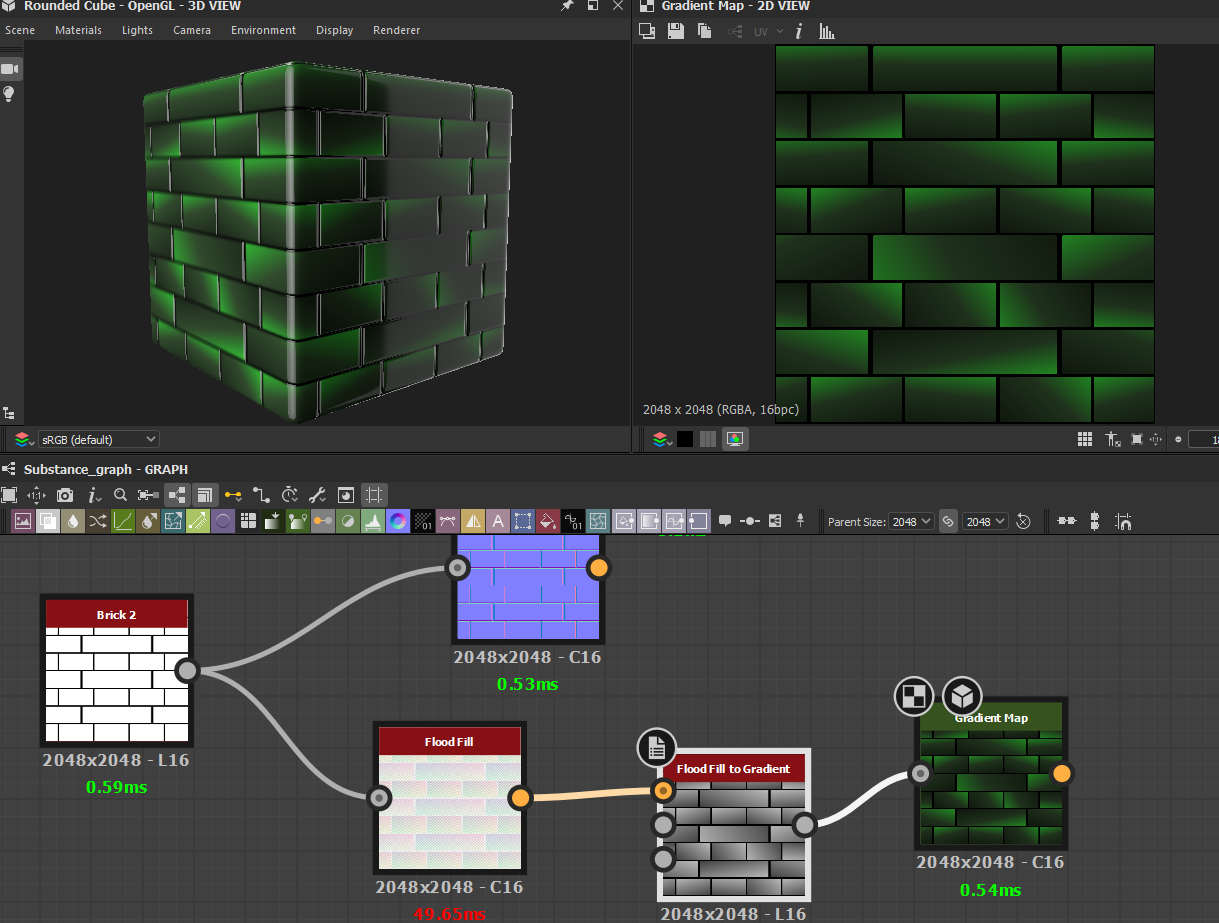Open the graph tools wrench icon

coord(317,495)
